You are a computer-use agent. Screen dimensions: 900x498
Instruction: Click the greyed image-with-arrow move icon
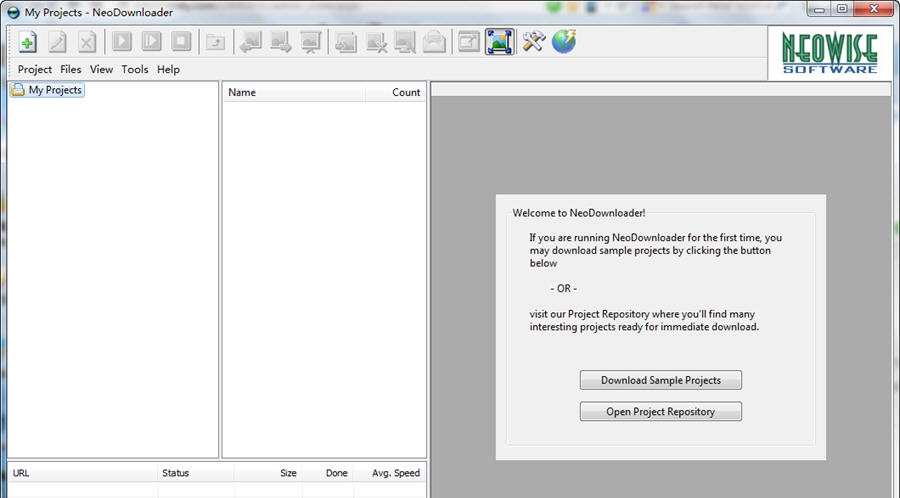(346, 42)
